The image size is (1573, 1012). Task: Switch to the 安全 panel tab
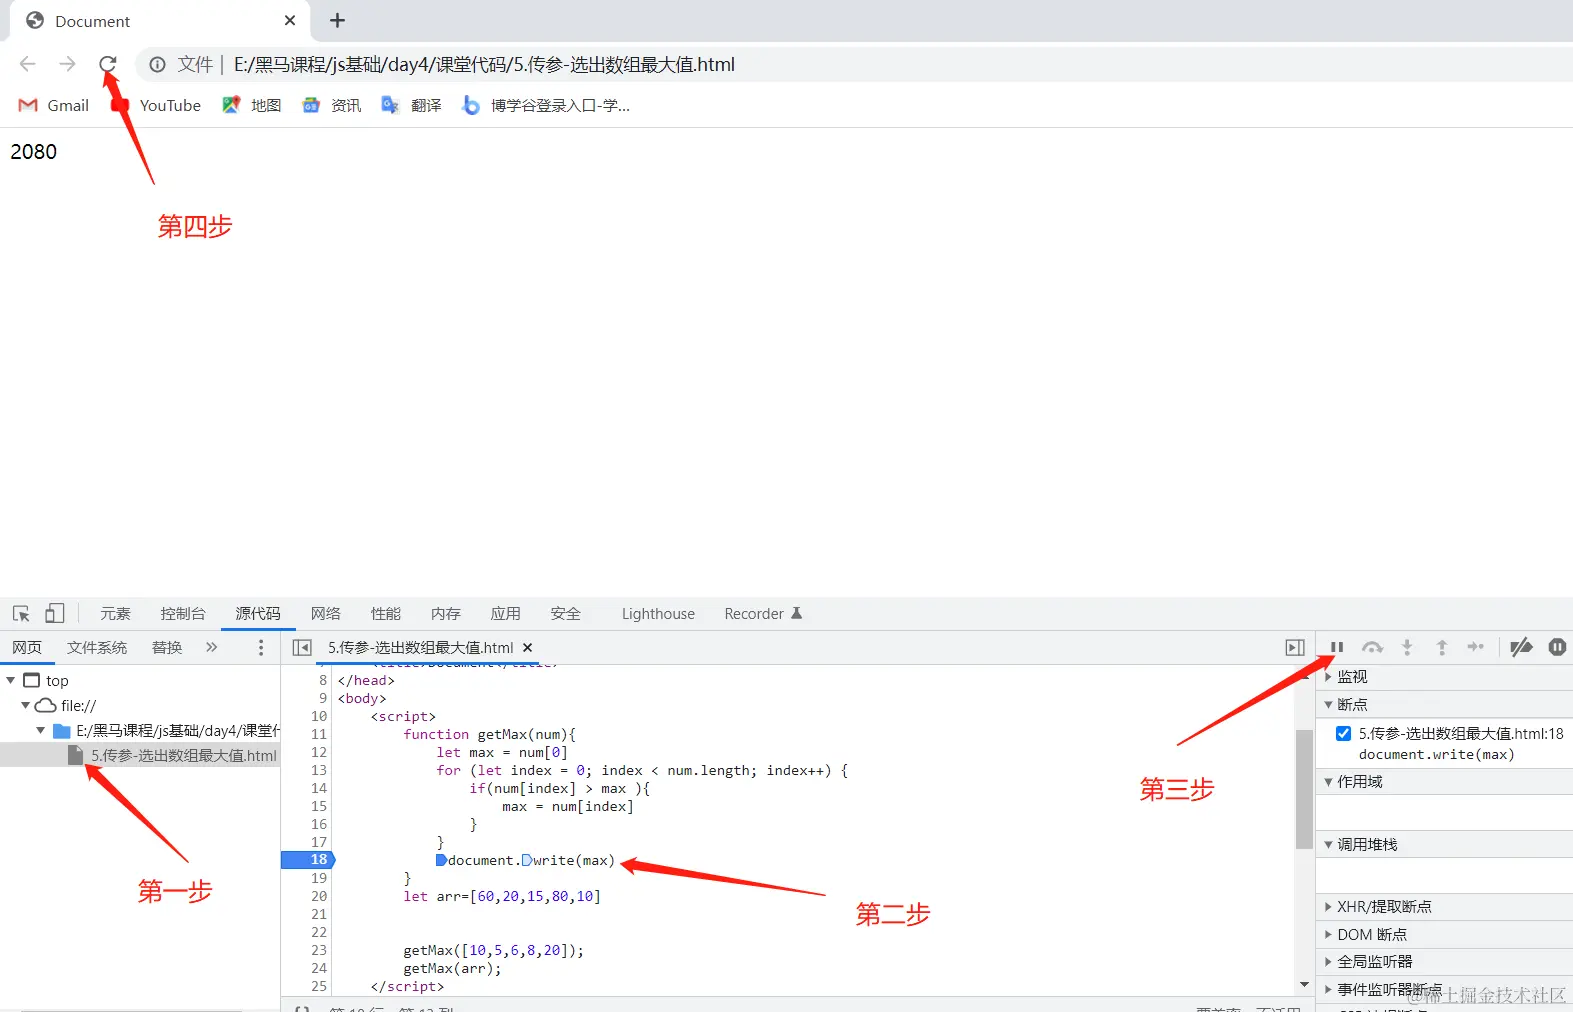coord(565,614)
